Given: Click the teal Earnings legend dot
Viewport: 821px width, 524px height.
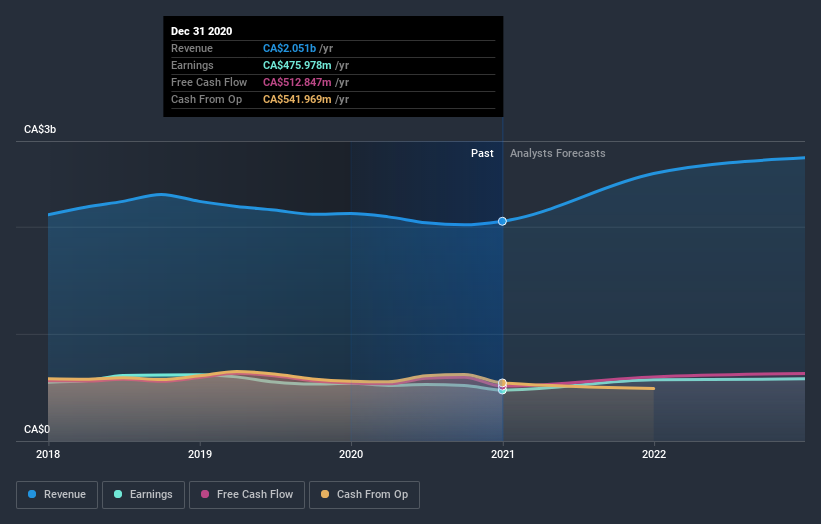Looking at the screenshot, I should pos(118,494).
